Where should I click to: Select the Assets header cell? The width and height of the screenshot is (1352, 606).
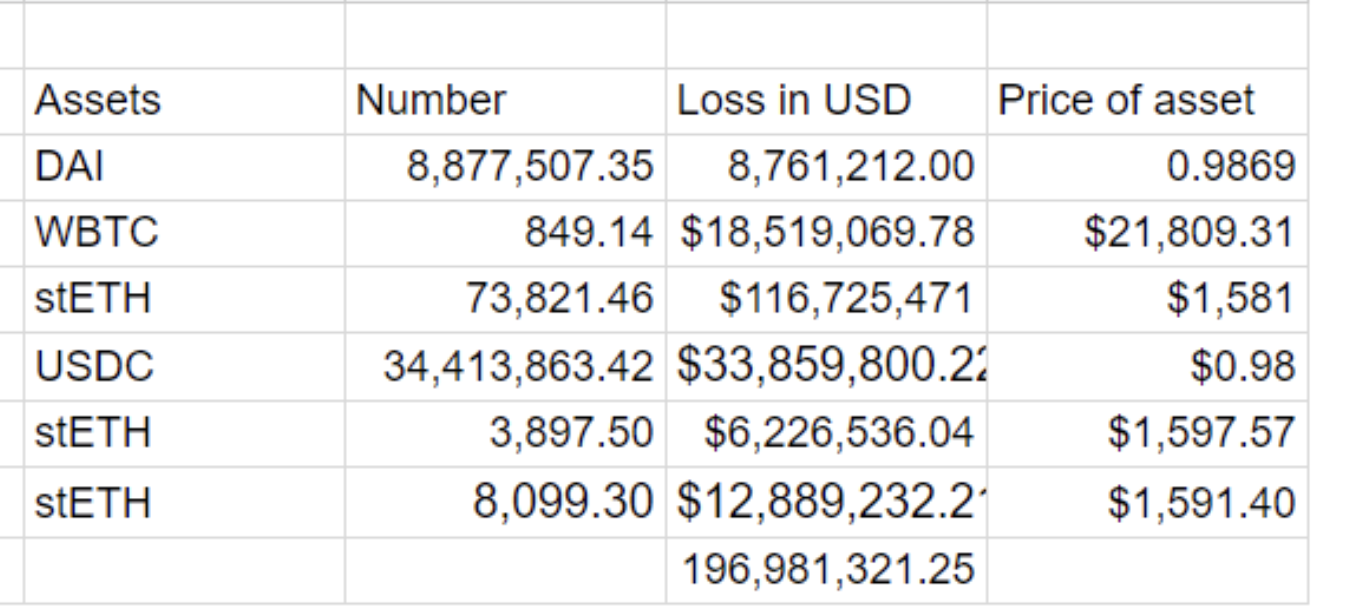[184, 101]
